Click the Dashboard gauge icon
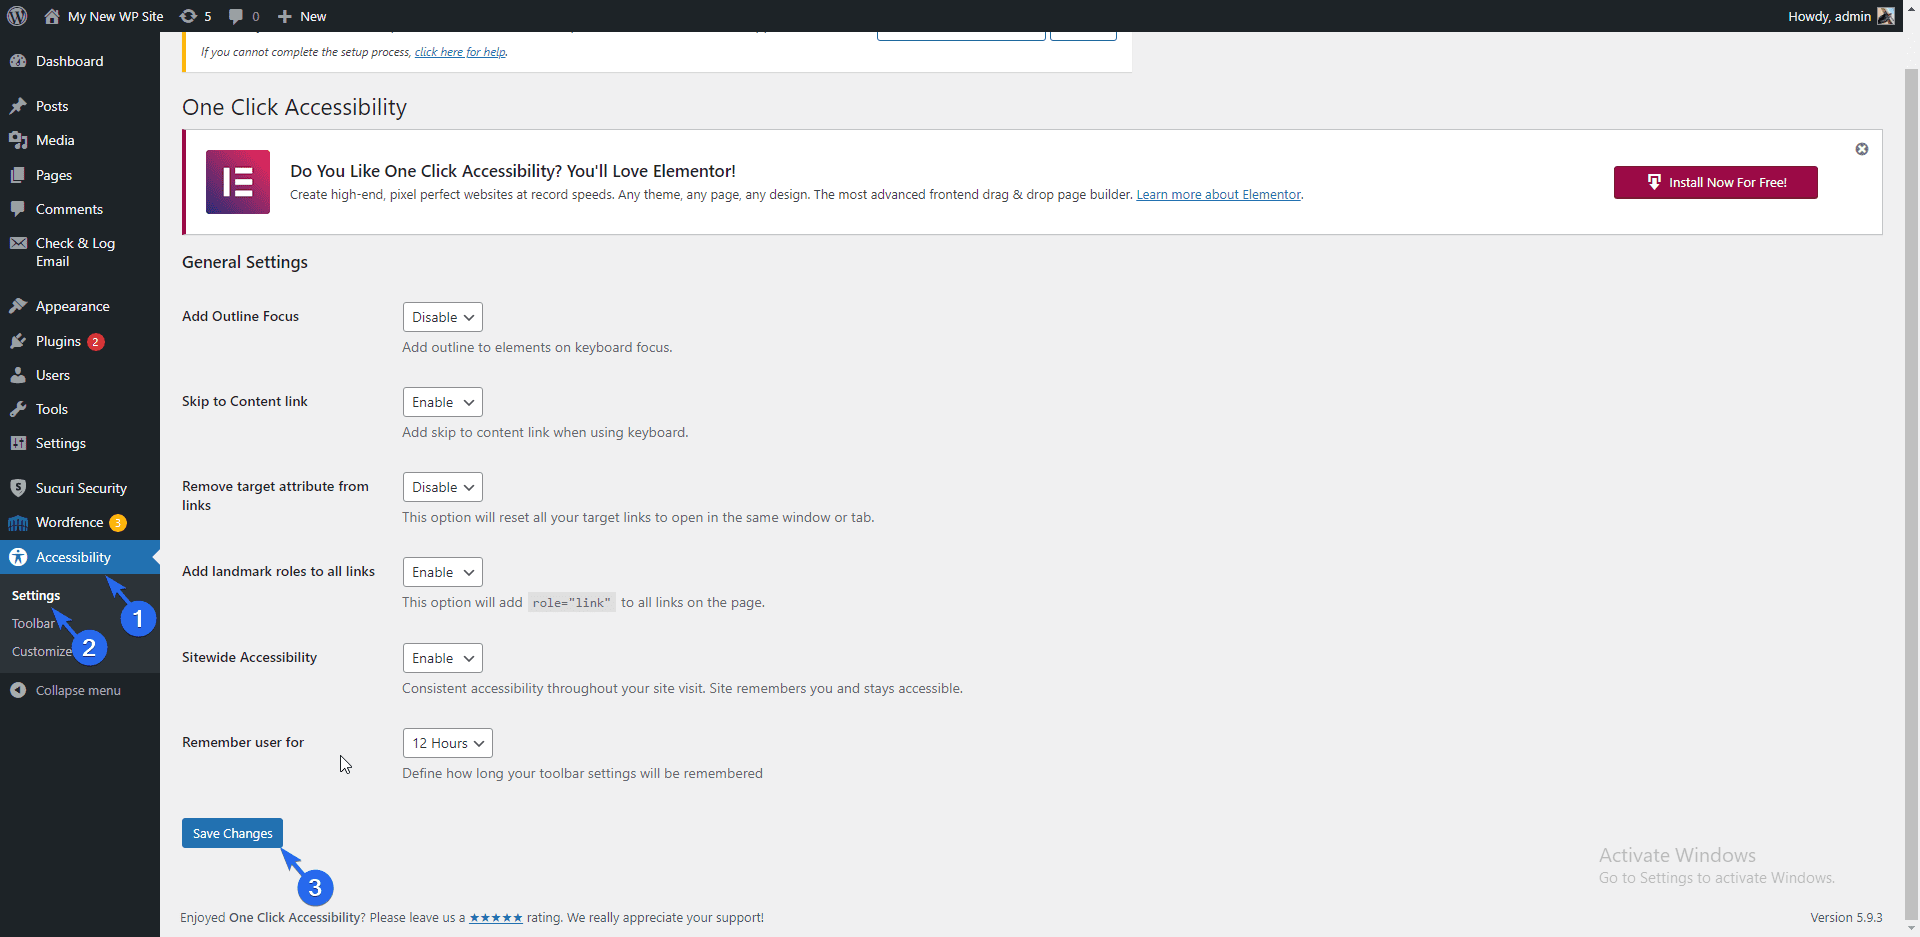The image size is (1920, 937). coord(18,61)
